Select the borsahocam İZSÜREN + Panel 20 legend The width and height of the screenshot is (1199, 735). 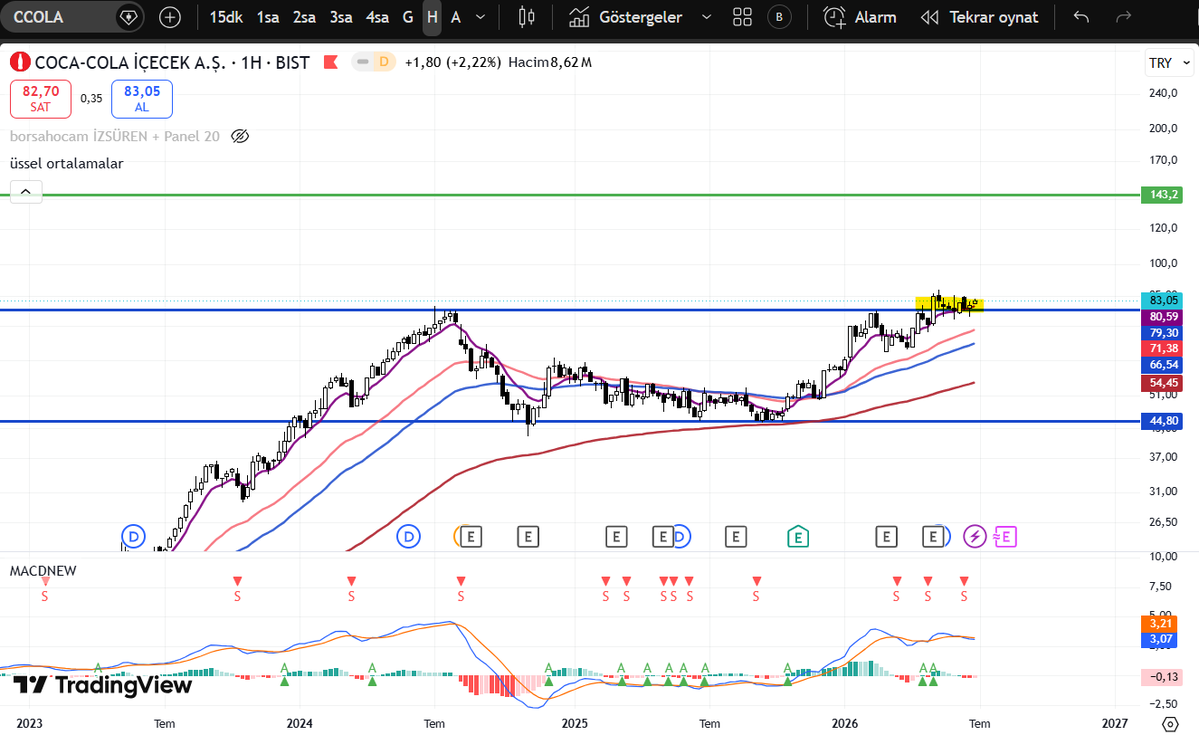pyautogui.click(x=115, y=136)
